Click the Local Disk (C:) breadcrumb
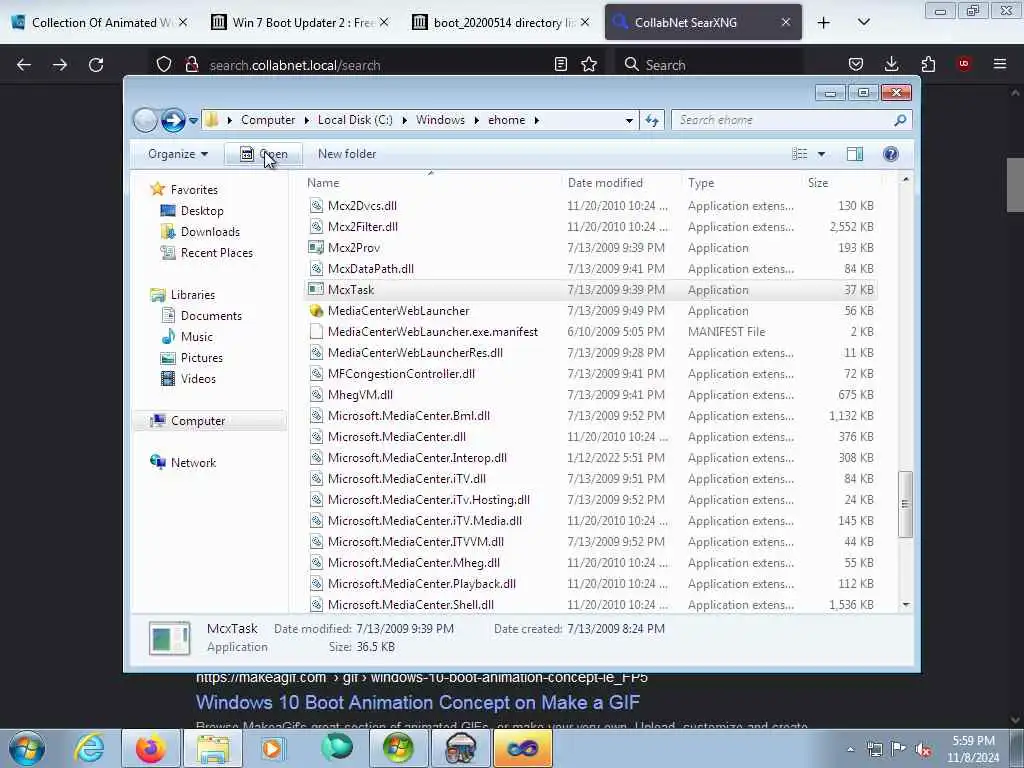The image size is (1024, 768). [355, 120]
